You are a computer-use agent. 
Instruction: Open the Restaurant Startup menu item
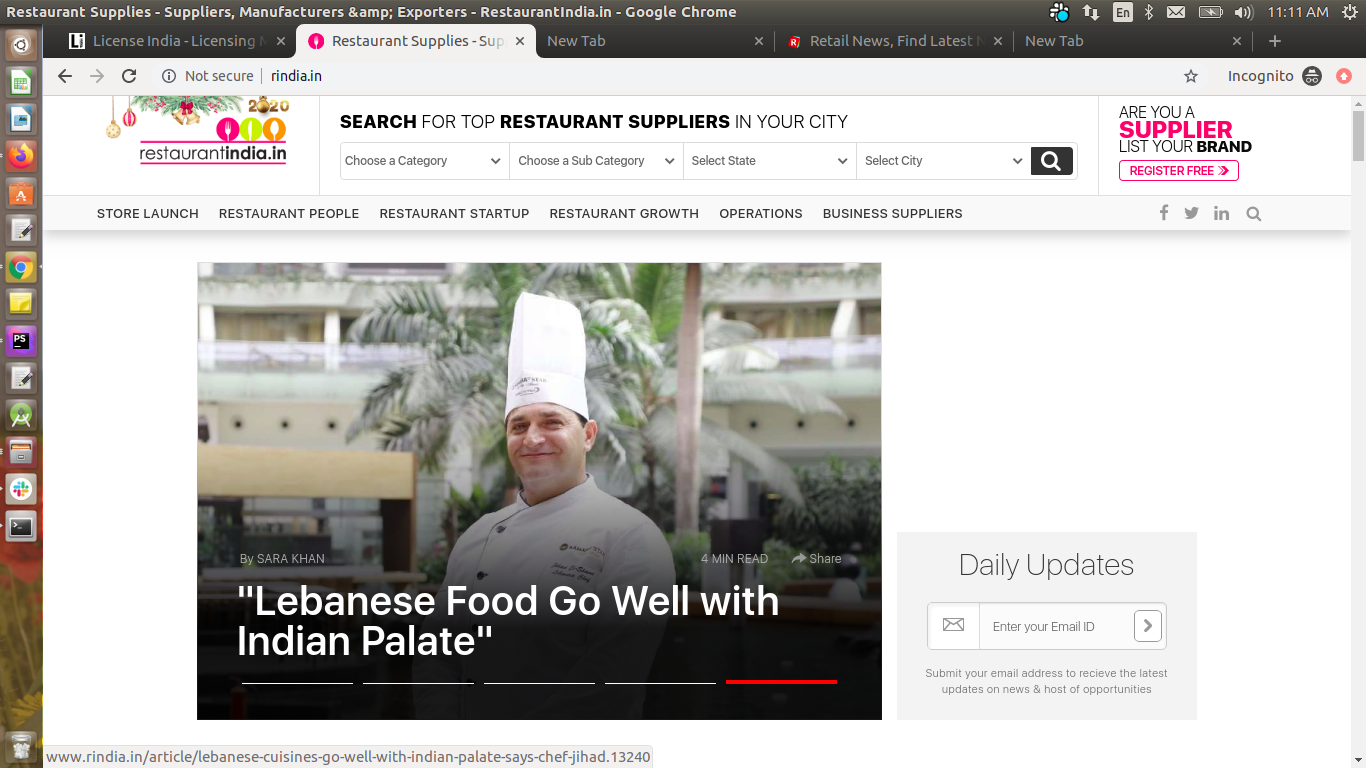pos(454,213)
